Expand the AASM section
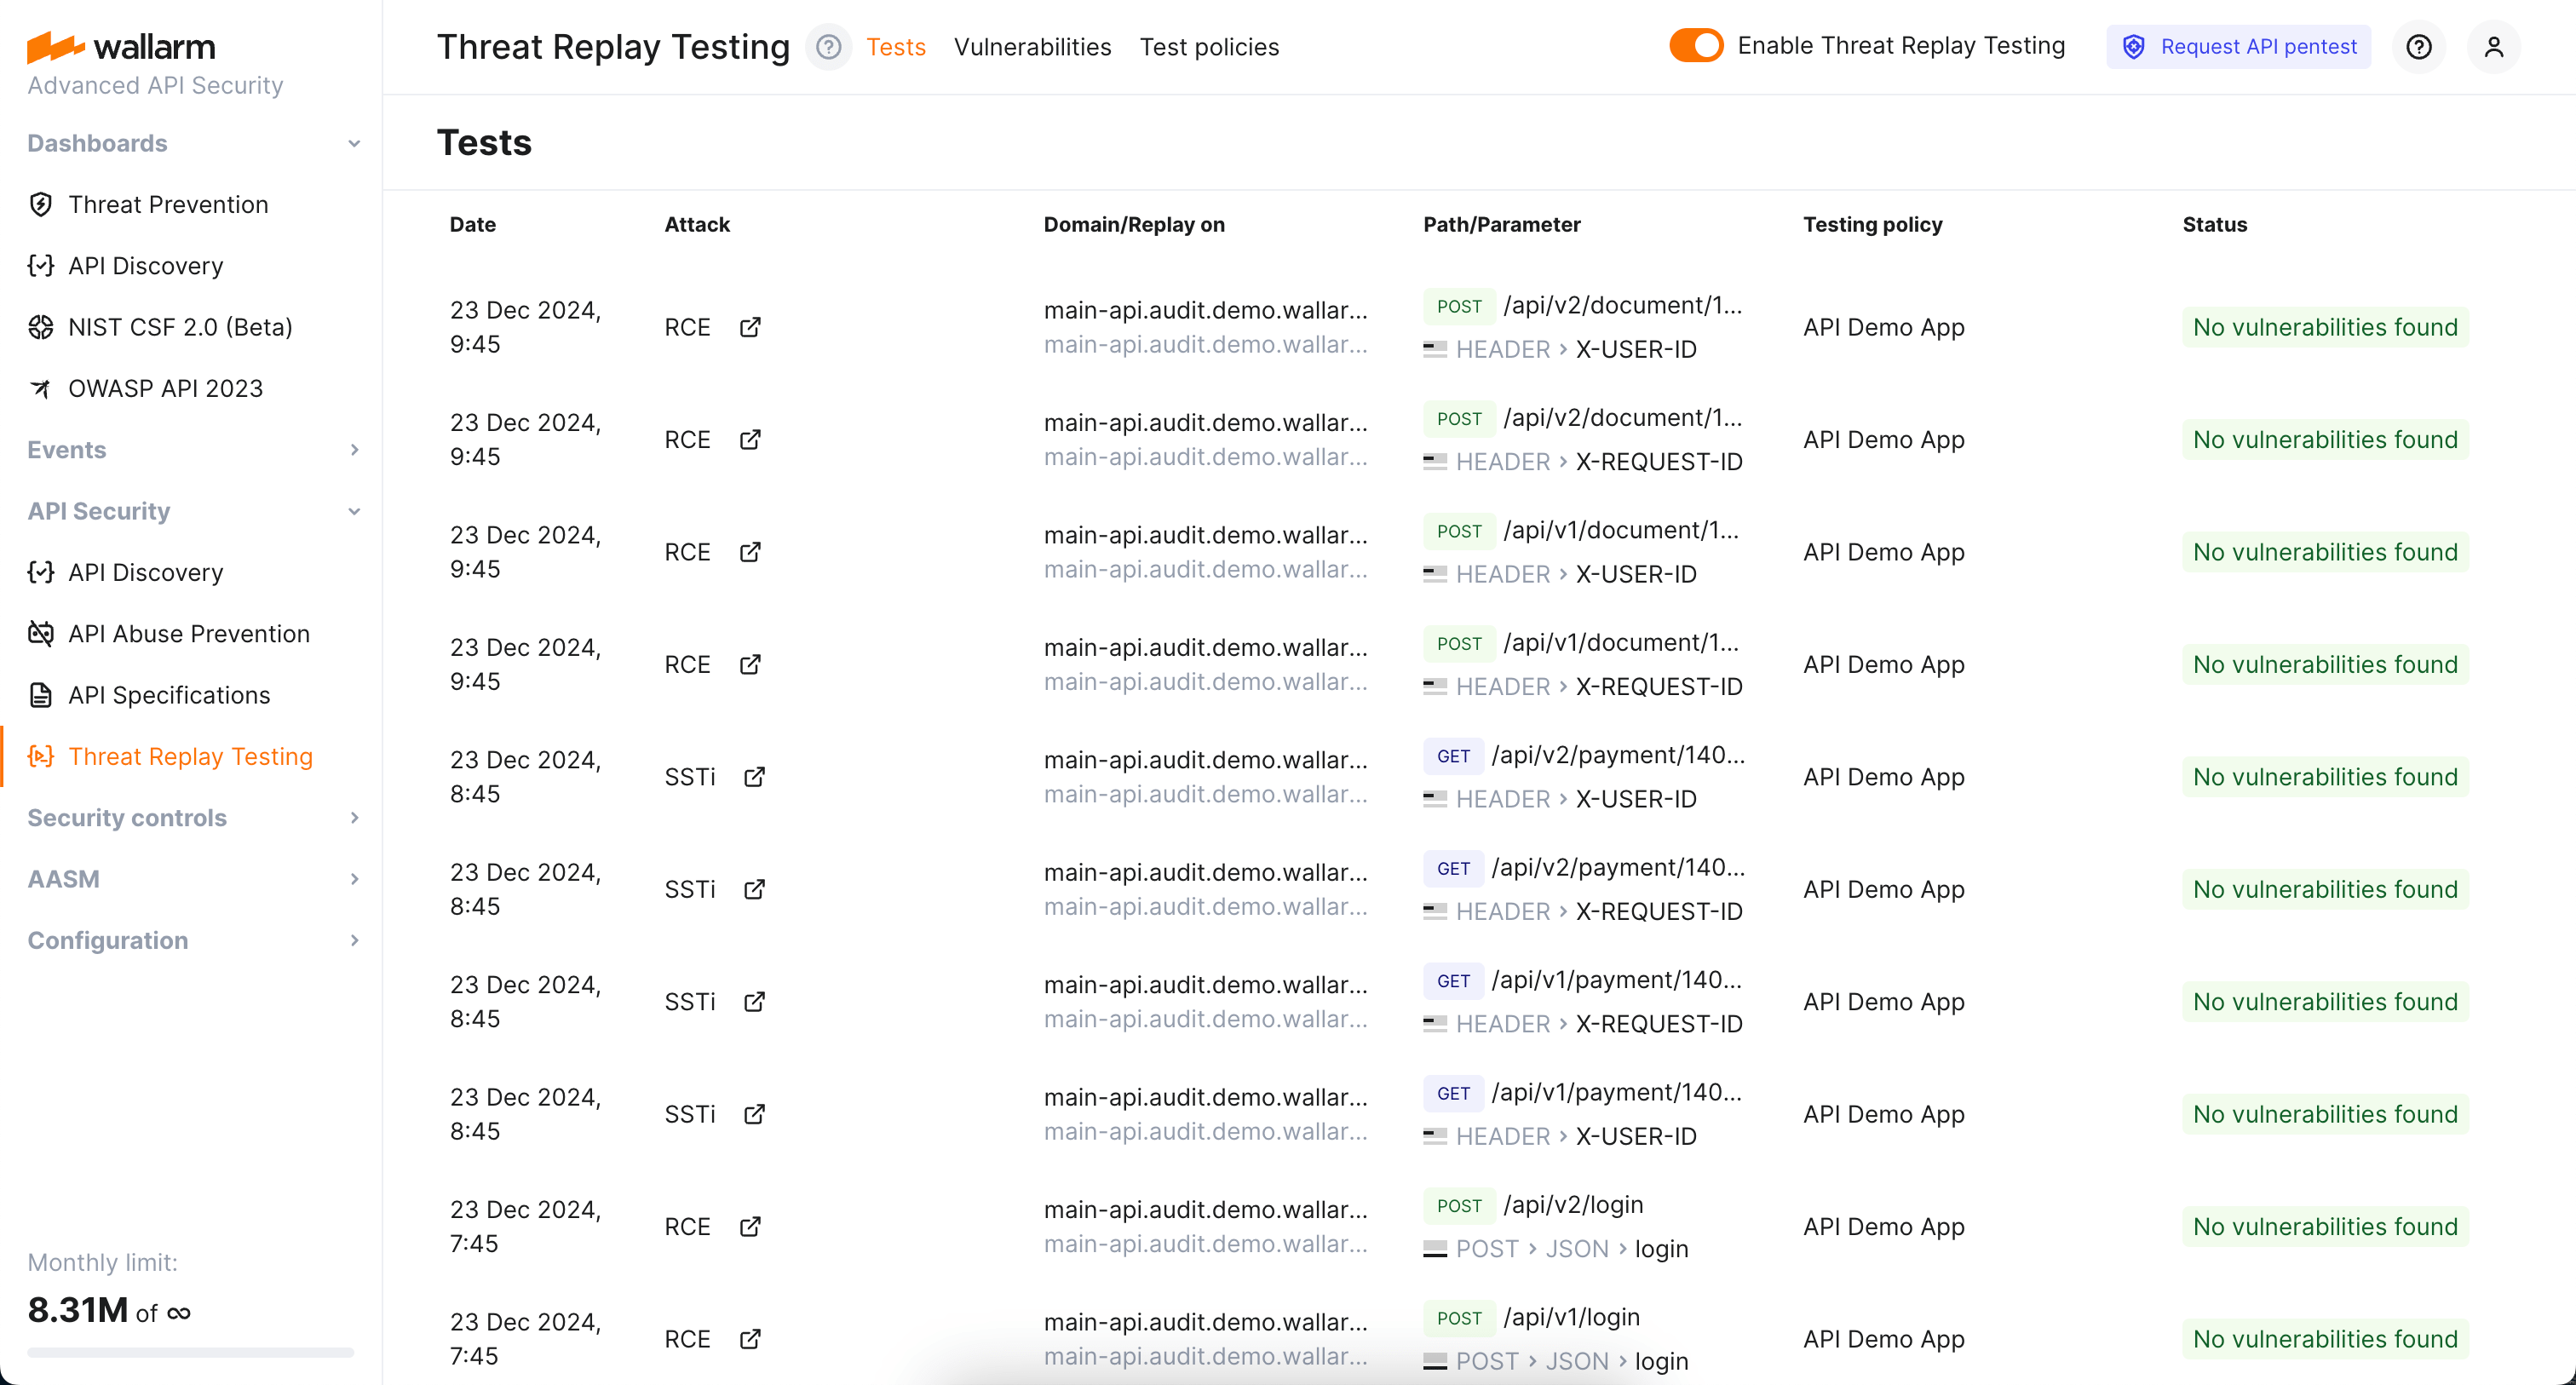2576x1385 pixels. [354, 879]
